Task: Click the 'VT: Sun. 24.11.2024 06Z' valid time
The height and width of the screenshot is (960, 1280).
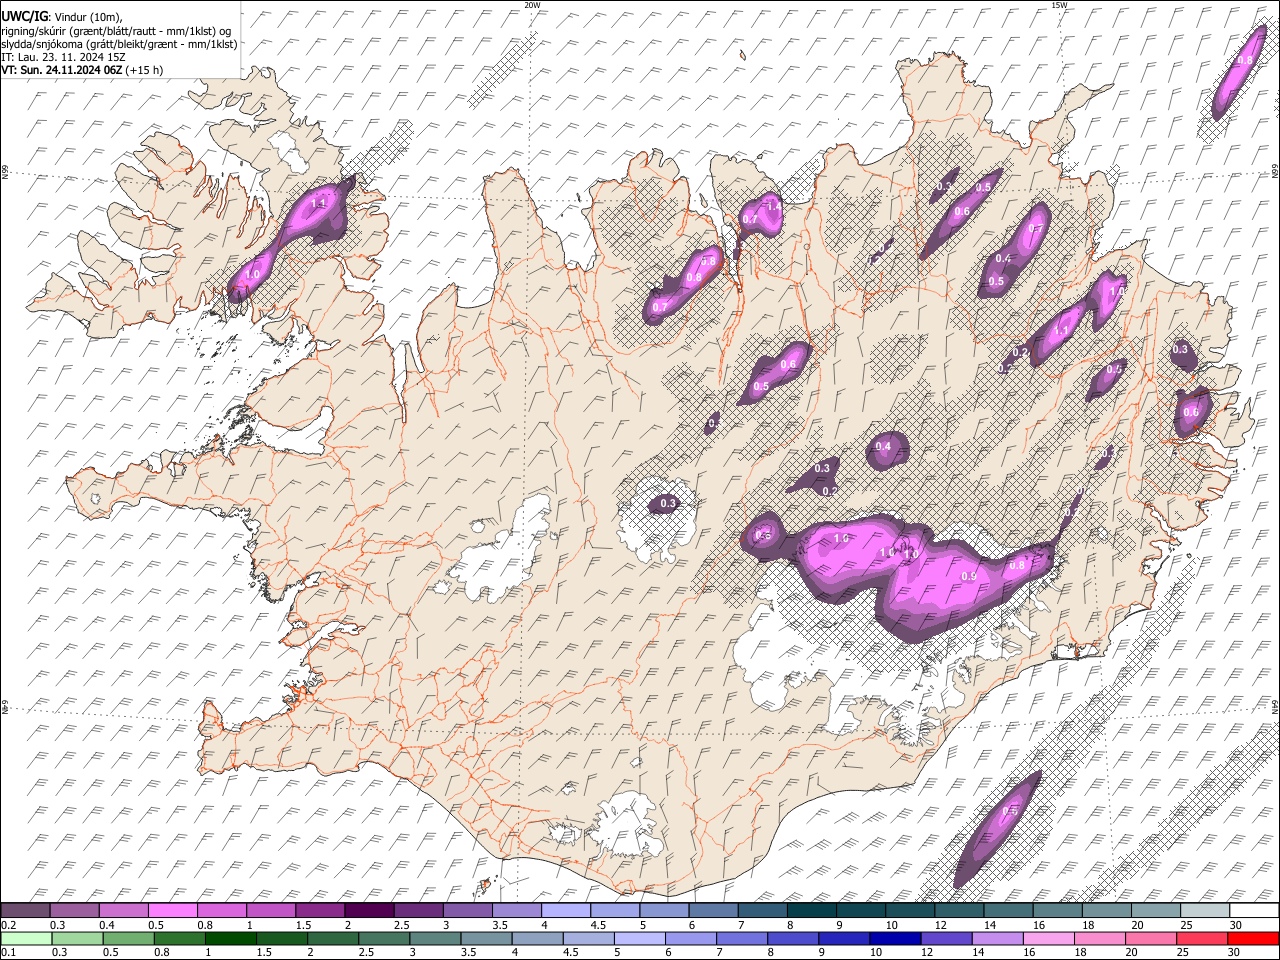Action: (x=62, y=70)
